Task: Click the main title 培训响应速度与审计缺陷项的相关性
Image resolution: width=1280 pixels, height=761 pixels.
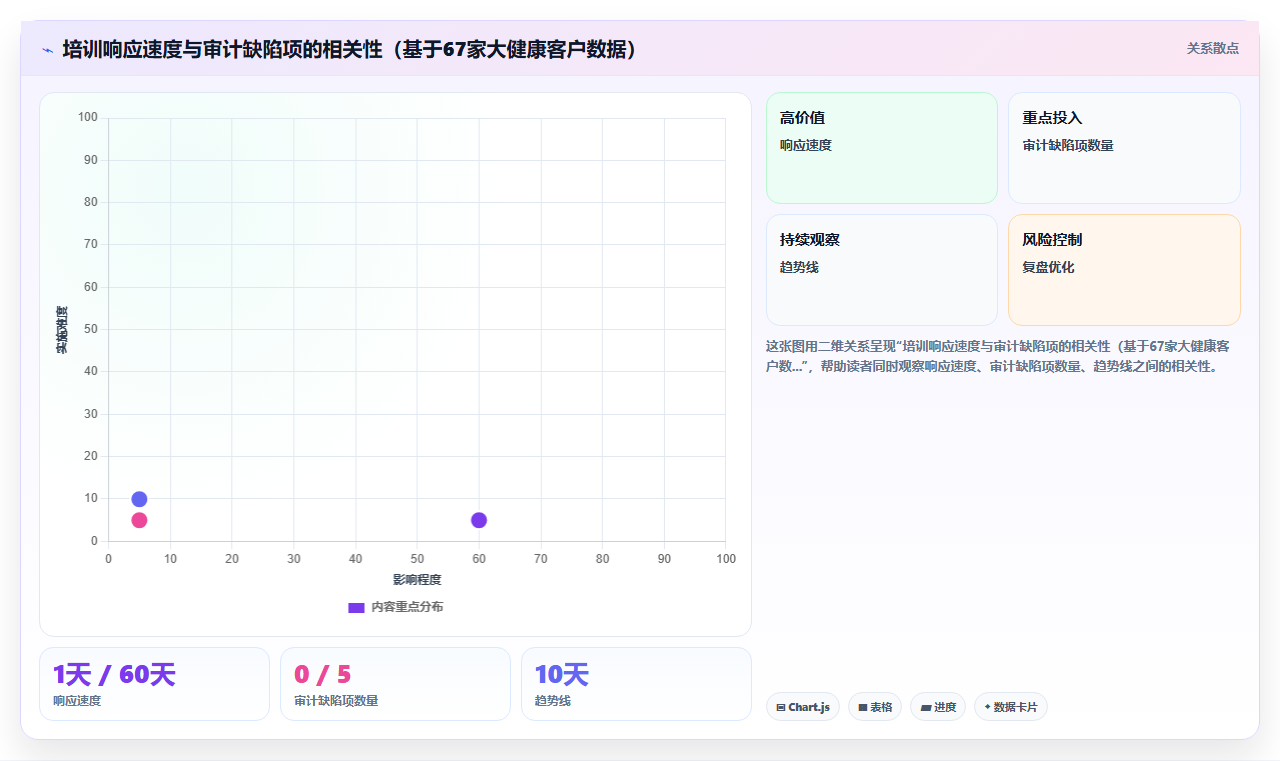Action: pos(350,49)
